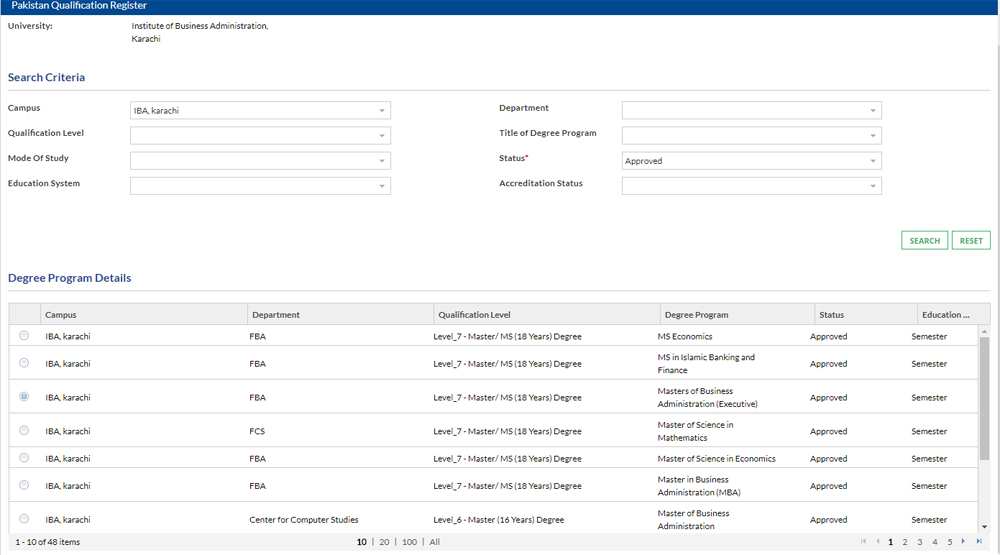Screen dimensions: 1000x555
Task: Go to previous page arrow
Action: [x=878, y=542]
